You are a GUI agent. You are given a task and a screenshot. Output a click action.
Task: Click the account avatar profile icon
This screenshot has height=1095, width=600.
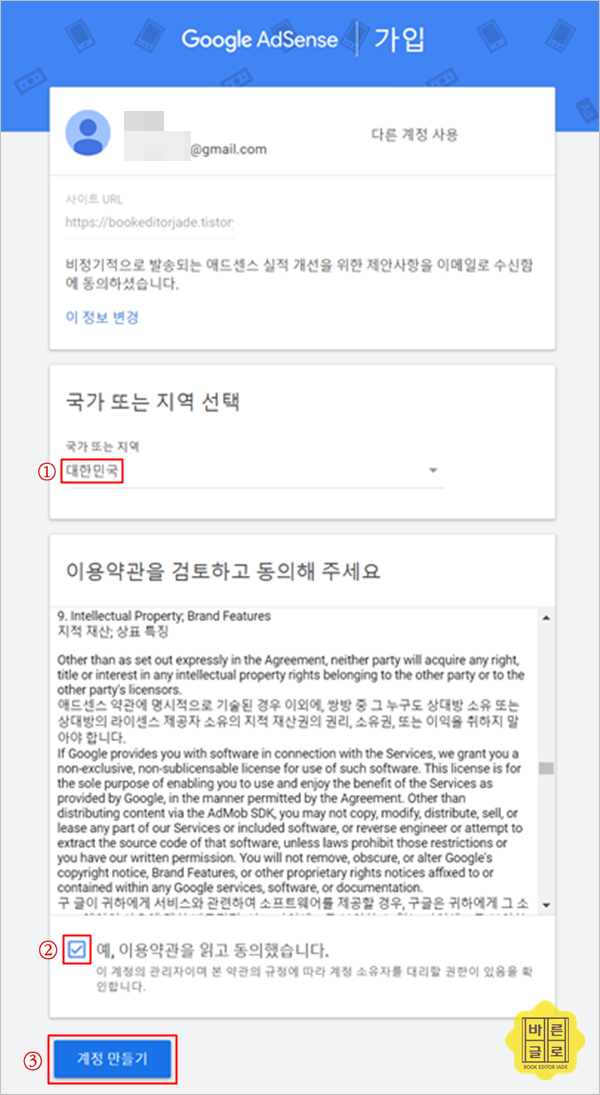tap(88, 133)
